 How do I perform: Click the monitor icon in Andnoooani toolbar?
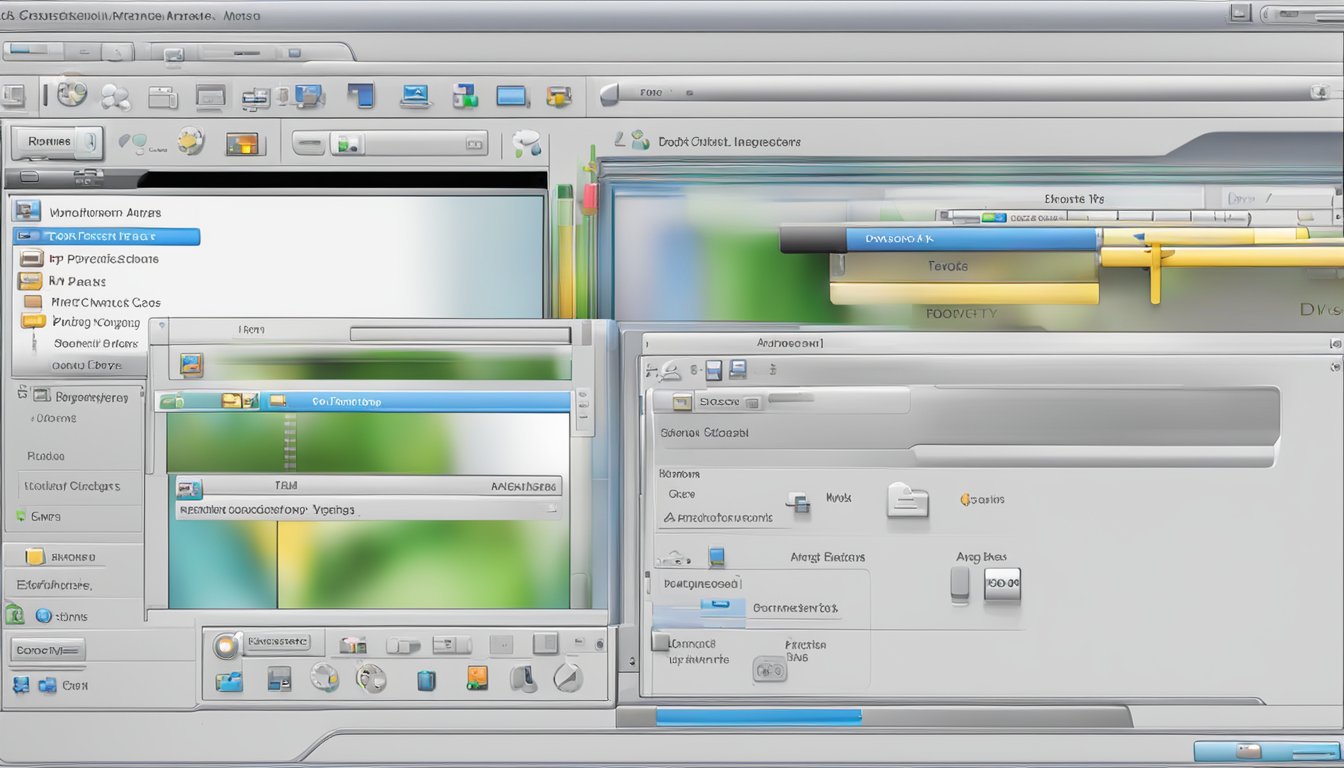pos(738,370)
